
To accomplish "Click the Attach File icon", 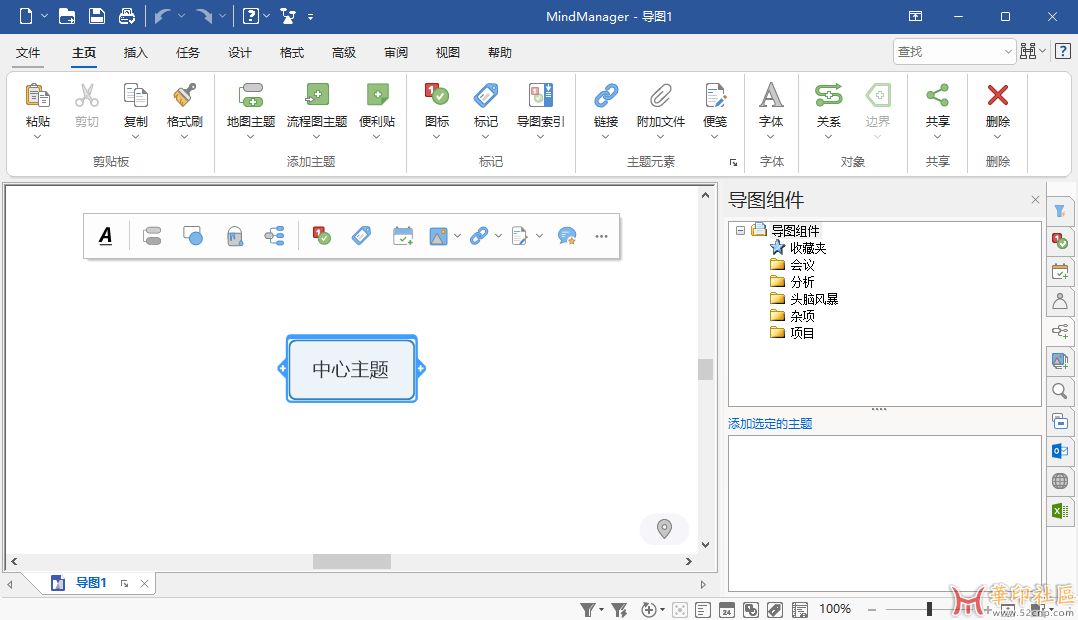I will point(660,107).
